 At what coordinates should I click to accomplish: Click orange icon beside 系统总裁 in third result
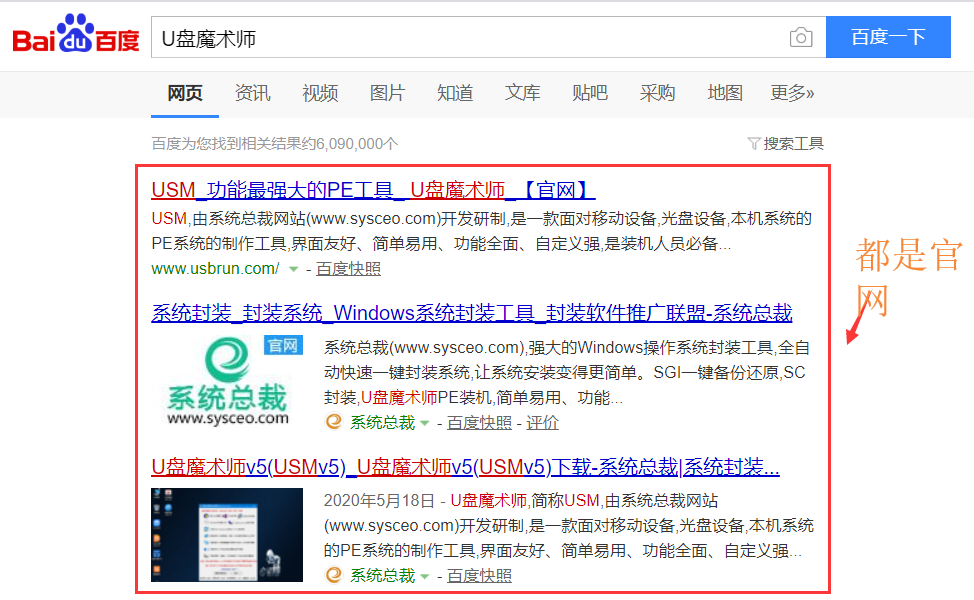click(x=334, y=575)
